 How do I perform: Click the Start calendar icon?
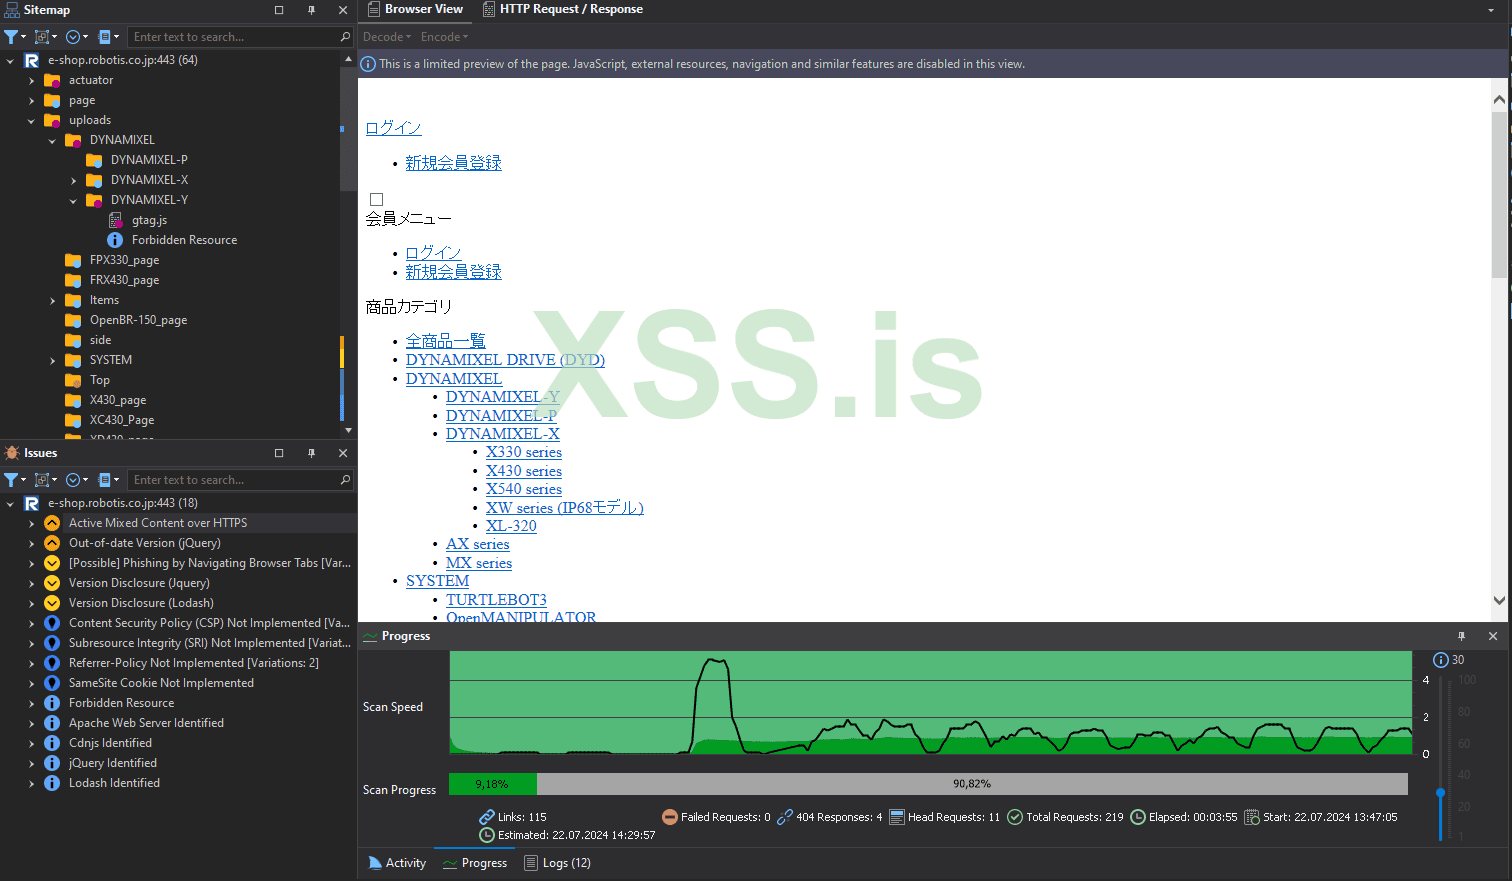pyautogui.click(x=1252, y=817)
